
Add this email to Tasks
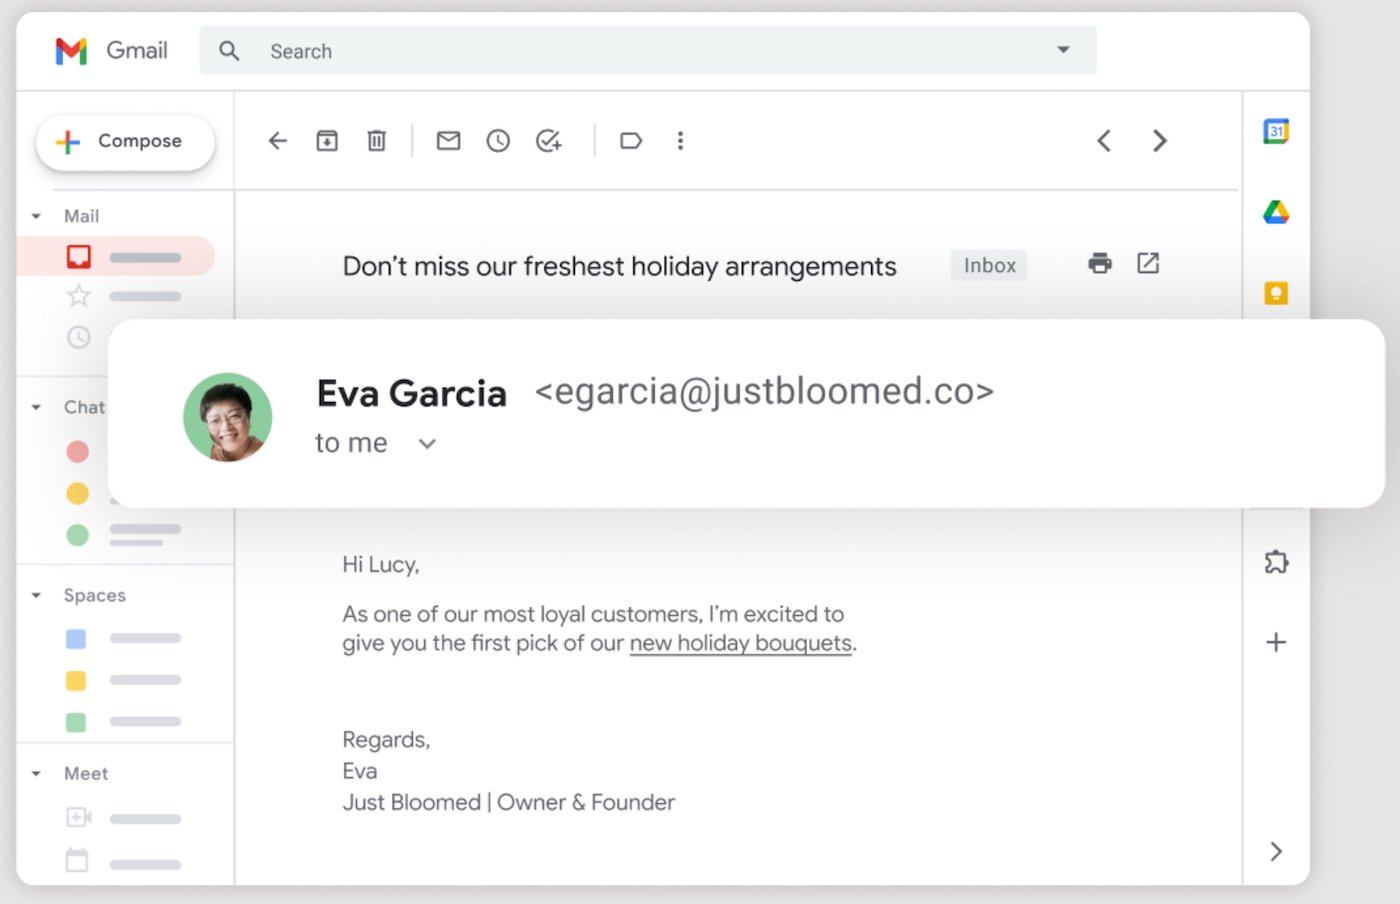(547, 141)
